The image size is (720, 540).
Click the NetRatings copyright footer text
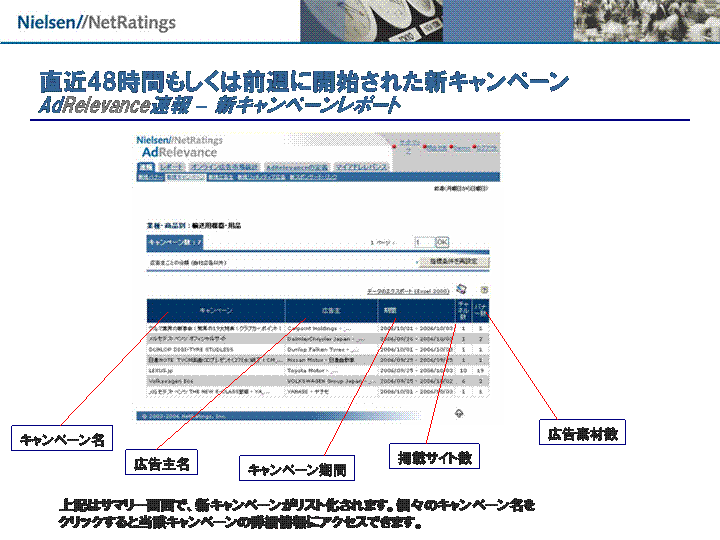pyautogui.click(x=184, y=416)
